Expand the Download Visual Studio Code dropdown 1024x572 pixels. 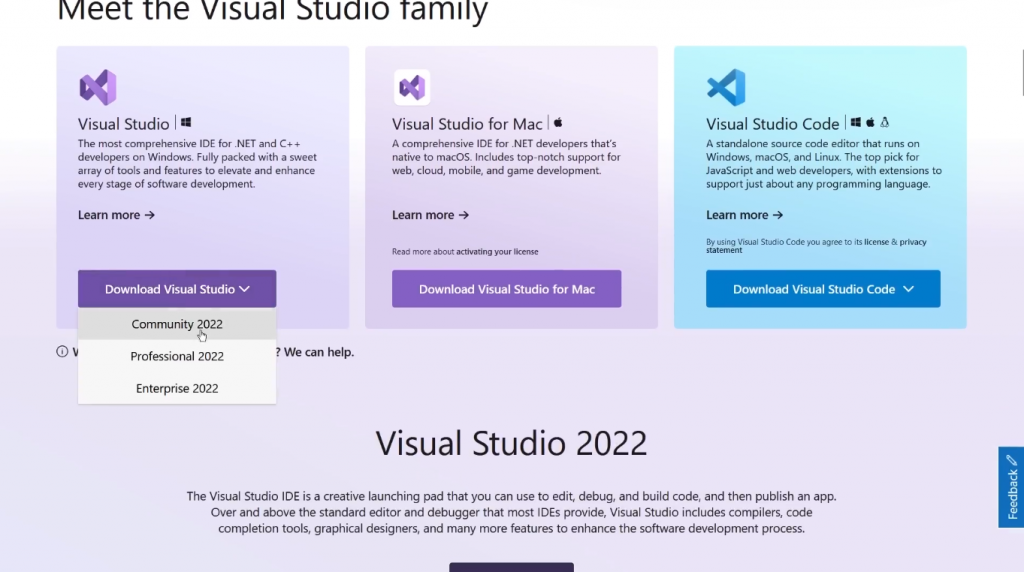[x=823, y=289]
